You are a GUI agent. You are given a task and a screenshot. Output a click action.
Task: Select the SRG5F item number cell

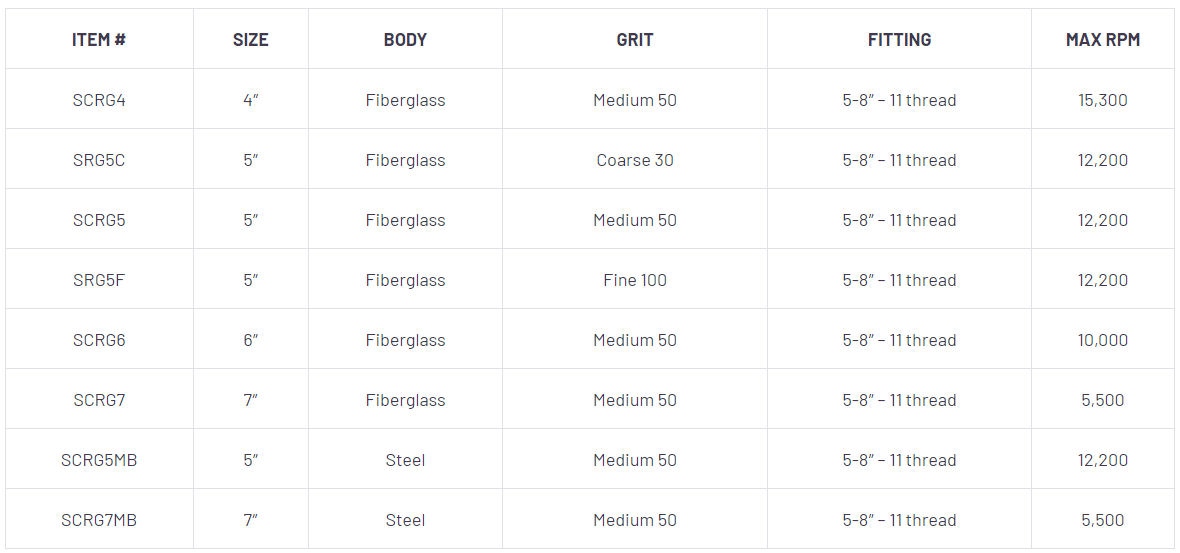[99, 280]
